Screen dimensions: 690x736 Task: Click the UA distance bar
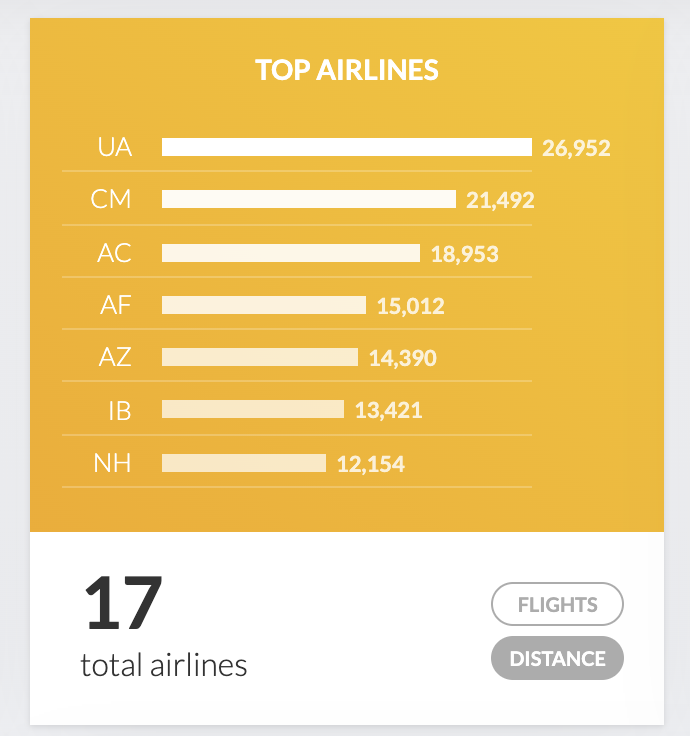[x=346, y=148]
